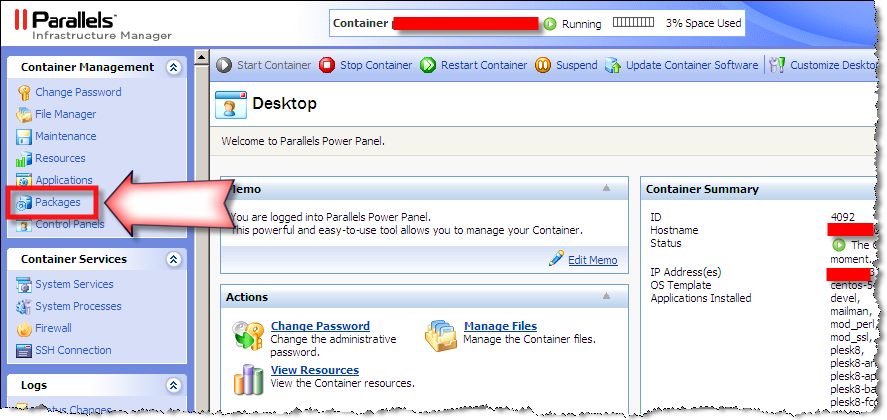Open System Processes link
Viewport: 887px width, 420px height.
click(x=78, y=306)
